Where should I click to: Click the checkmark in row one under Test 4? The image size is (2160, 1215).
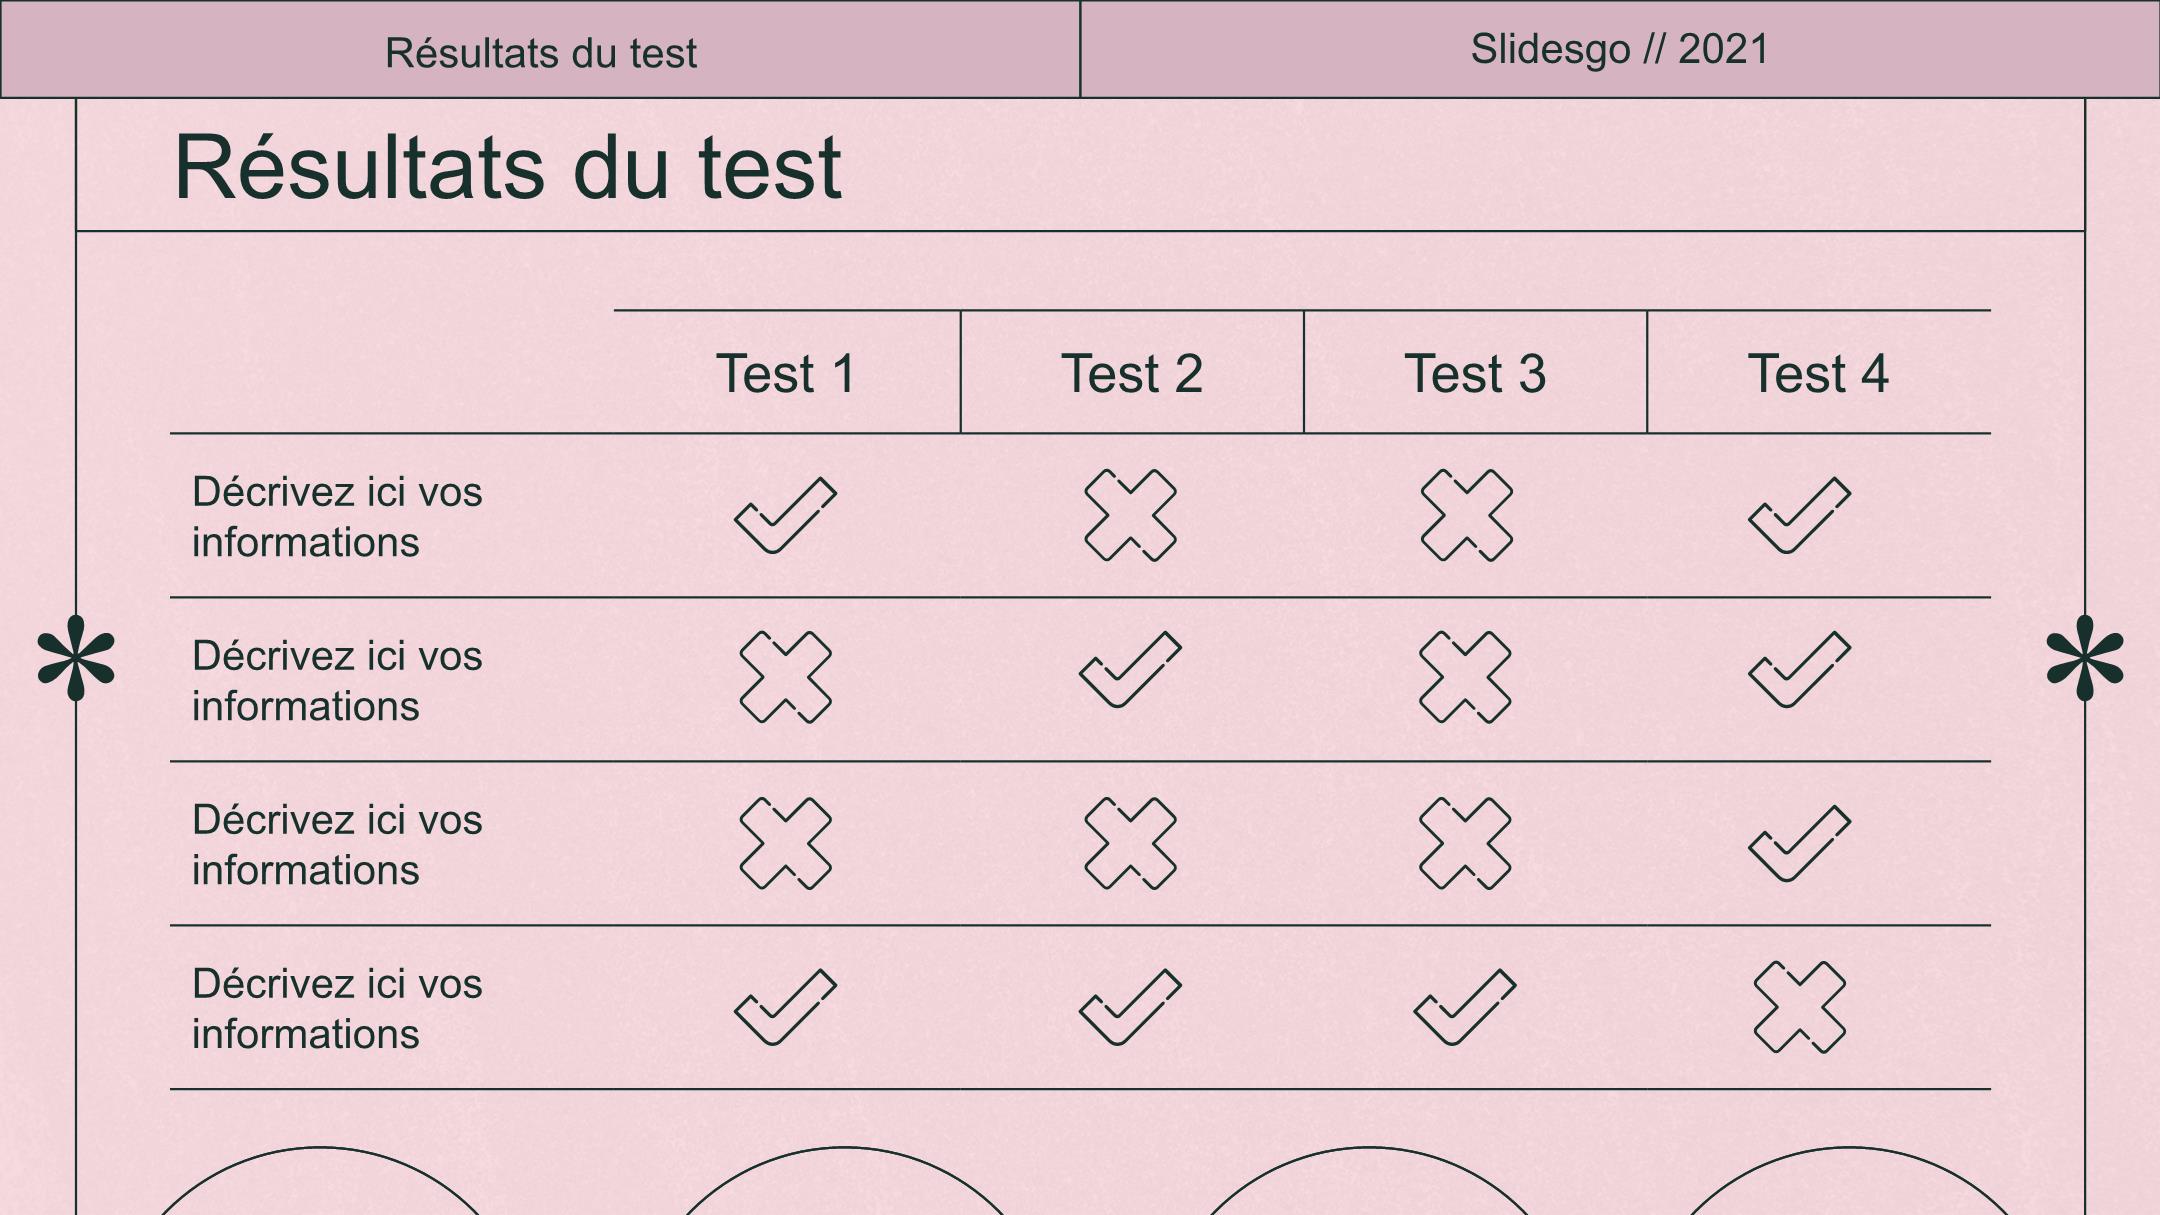click(x=1799, y=515)
